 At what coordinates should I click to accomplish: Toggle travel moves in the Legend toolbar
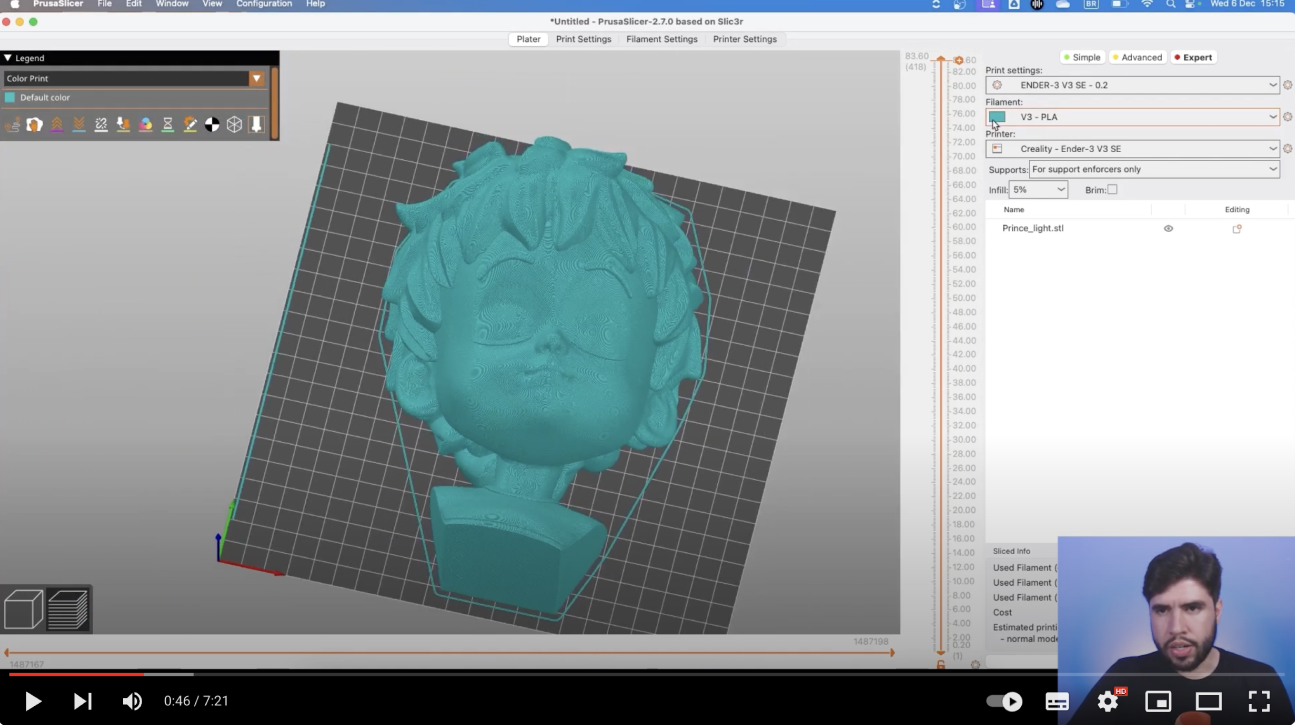[x=13, y=124]
